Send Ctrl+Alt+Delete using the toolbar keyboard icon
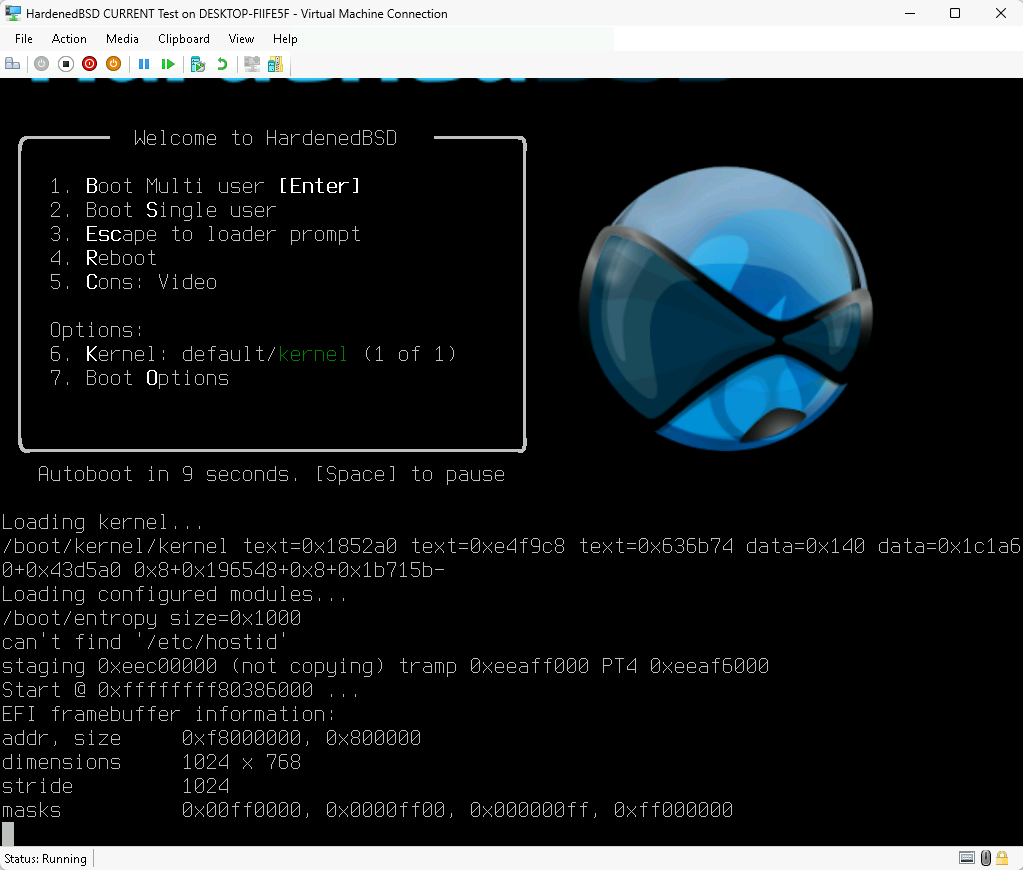The height and width of the screenshot is (870, 1023). point(12,64)
